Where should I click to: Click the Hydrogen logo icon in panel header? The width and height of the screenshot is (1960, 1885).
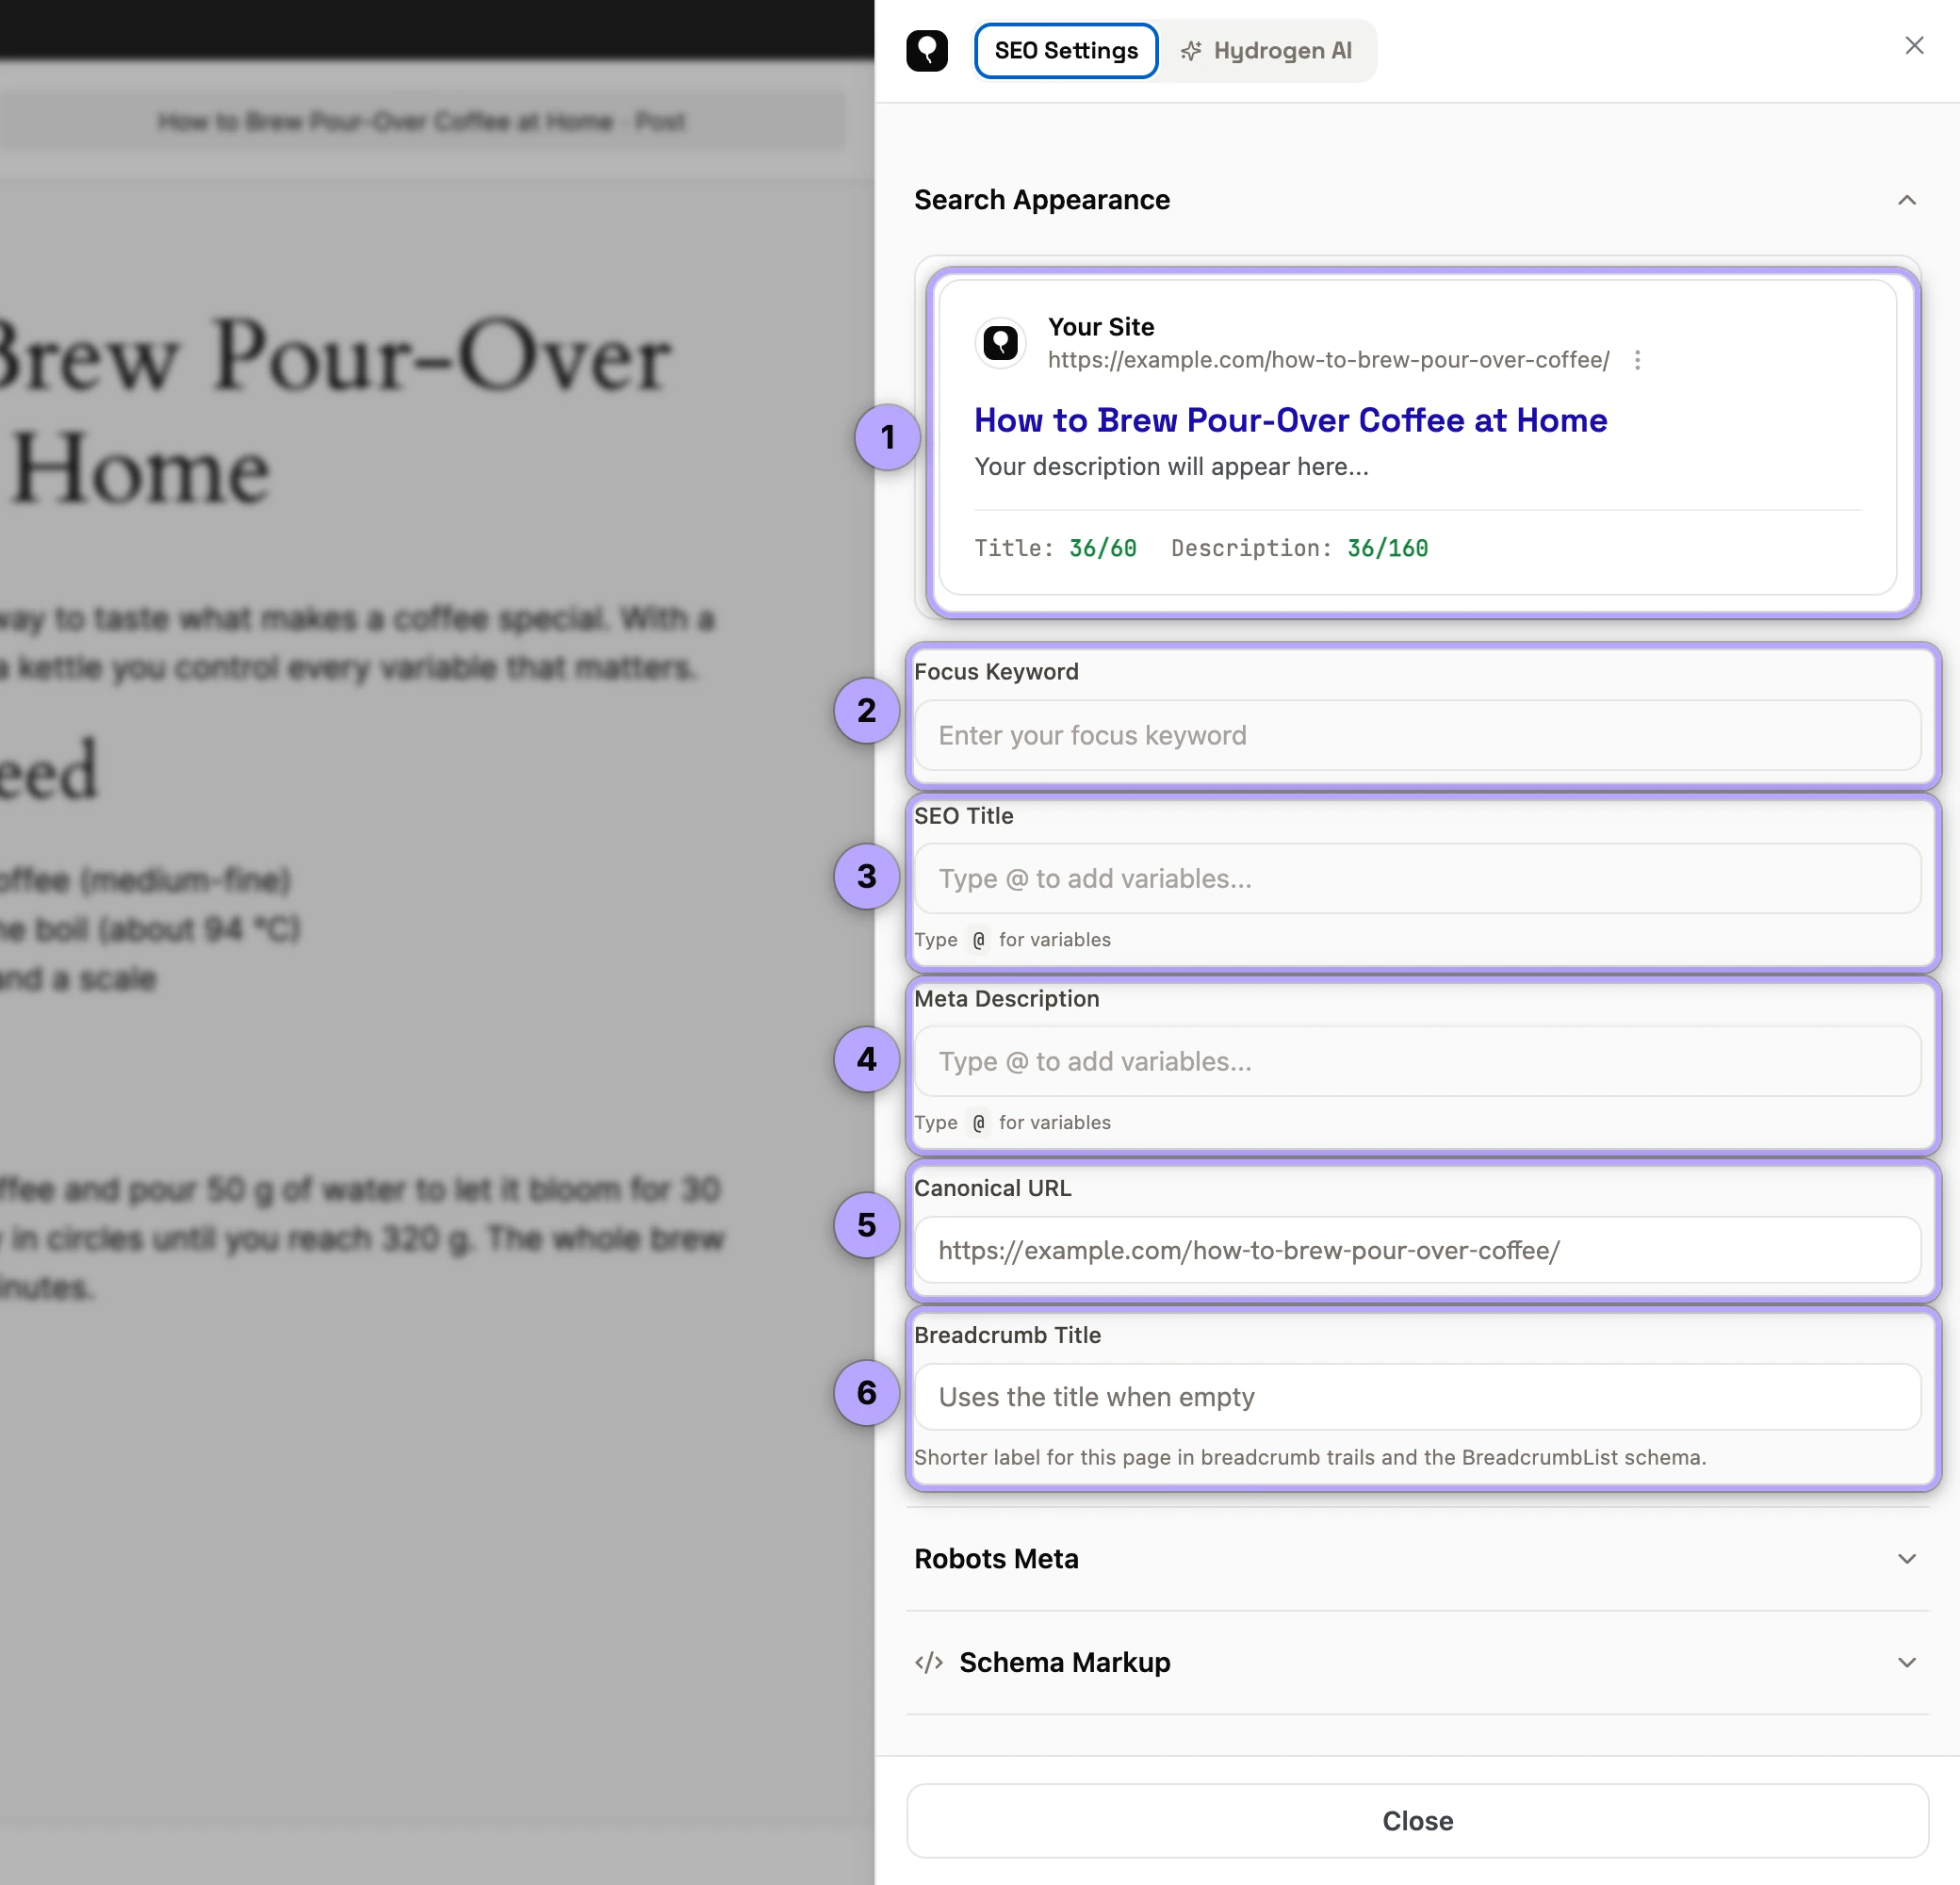click(927, 50)
